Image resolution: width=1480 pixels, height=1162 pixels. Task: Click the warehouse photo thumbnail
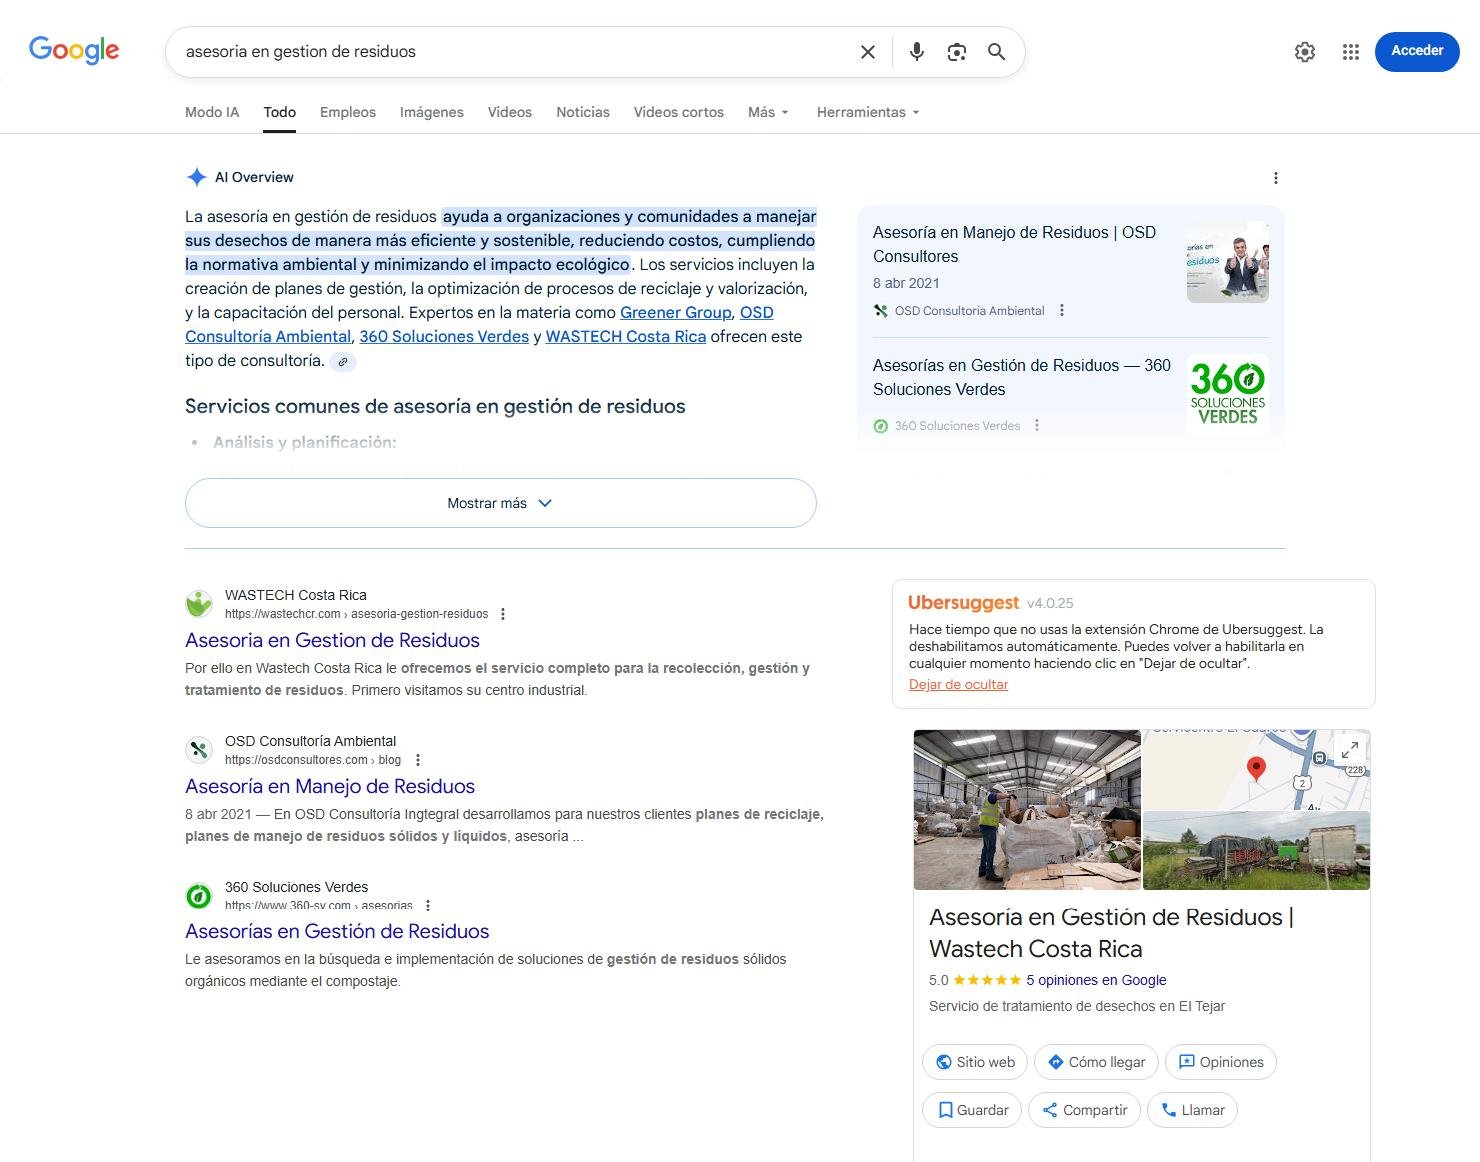coord(1027,809)
